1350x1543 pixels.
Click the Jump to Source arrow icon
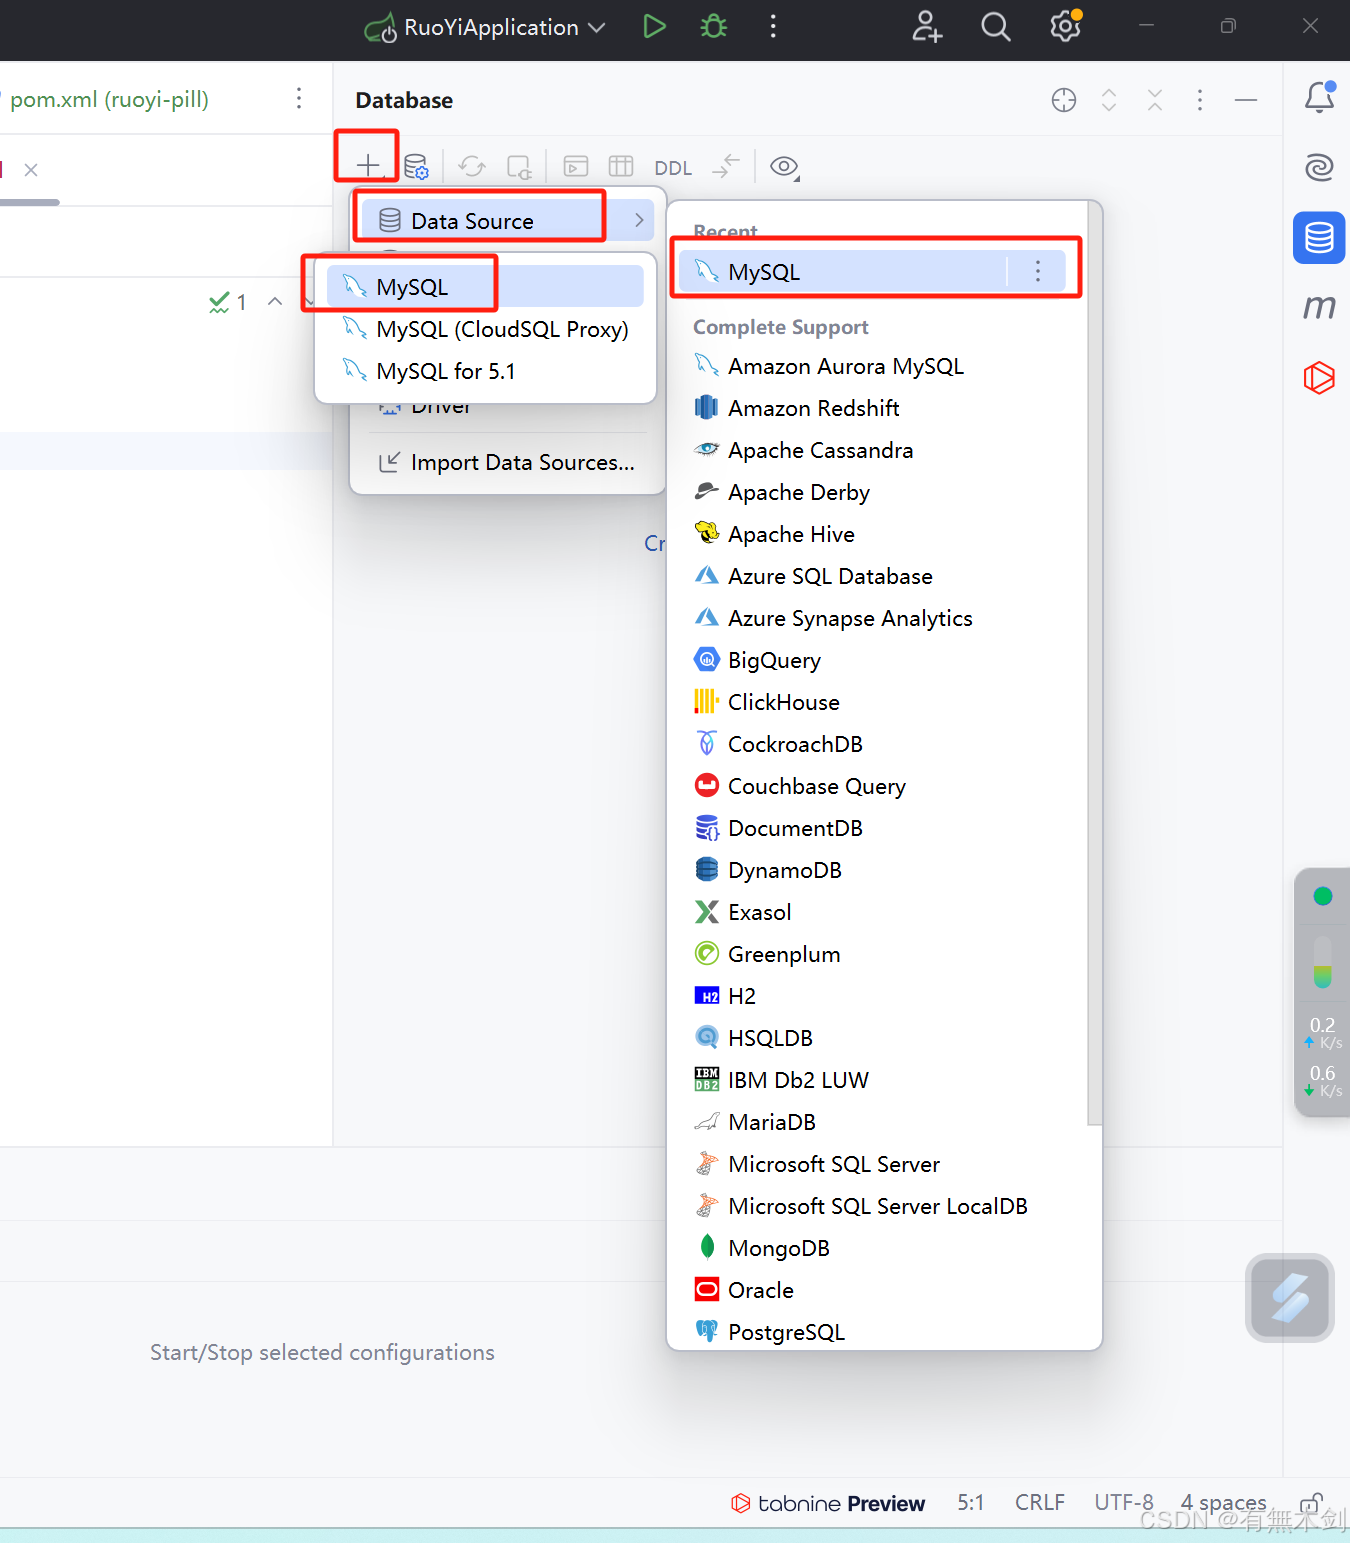[x=726, y=166]
